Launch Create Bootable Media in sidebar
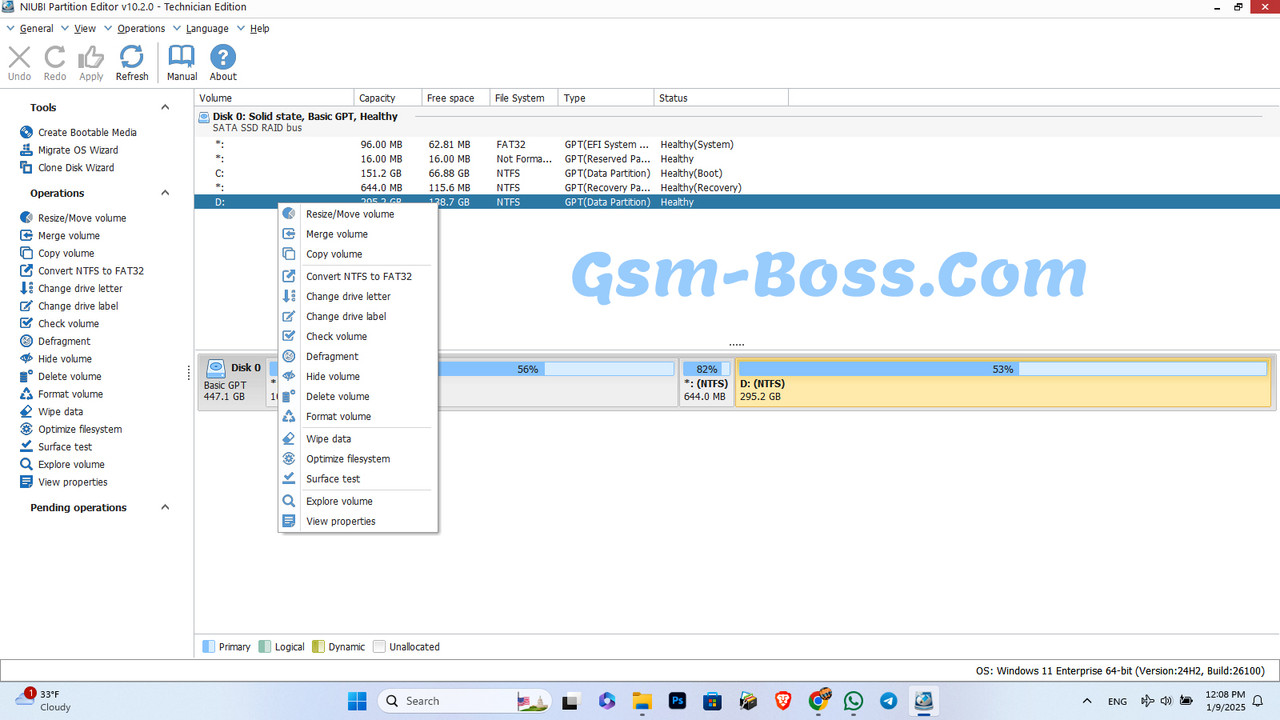1280x720 pixels. click(78, 132)
